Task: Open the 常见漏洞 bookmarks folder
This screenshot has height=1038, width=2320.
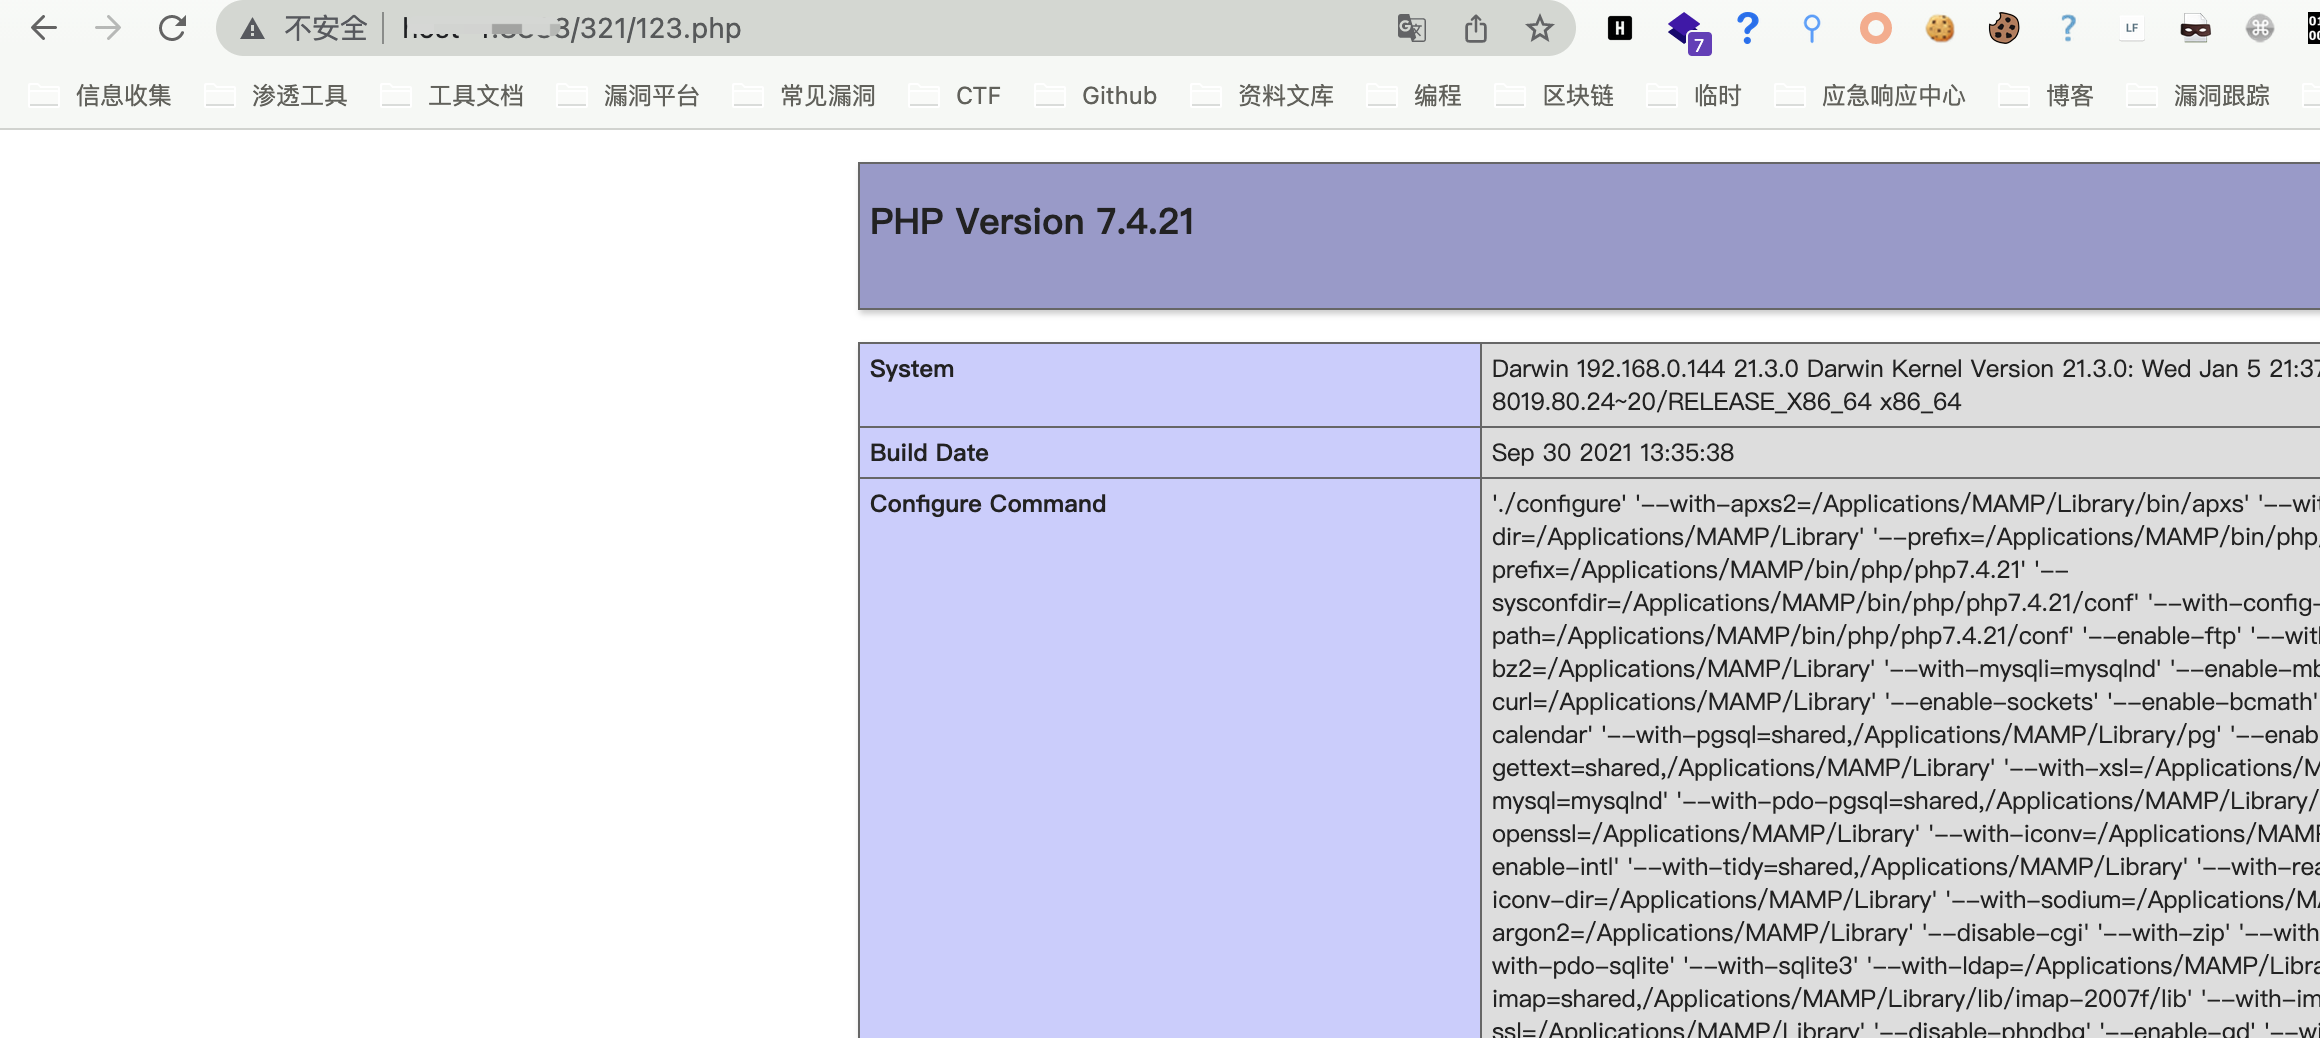Action: pyautogui.click(x=805, y=95)
